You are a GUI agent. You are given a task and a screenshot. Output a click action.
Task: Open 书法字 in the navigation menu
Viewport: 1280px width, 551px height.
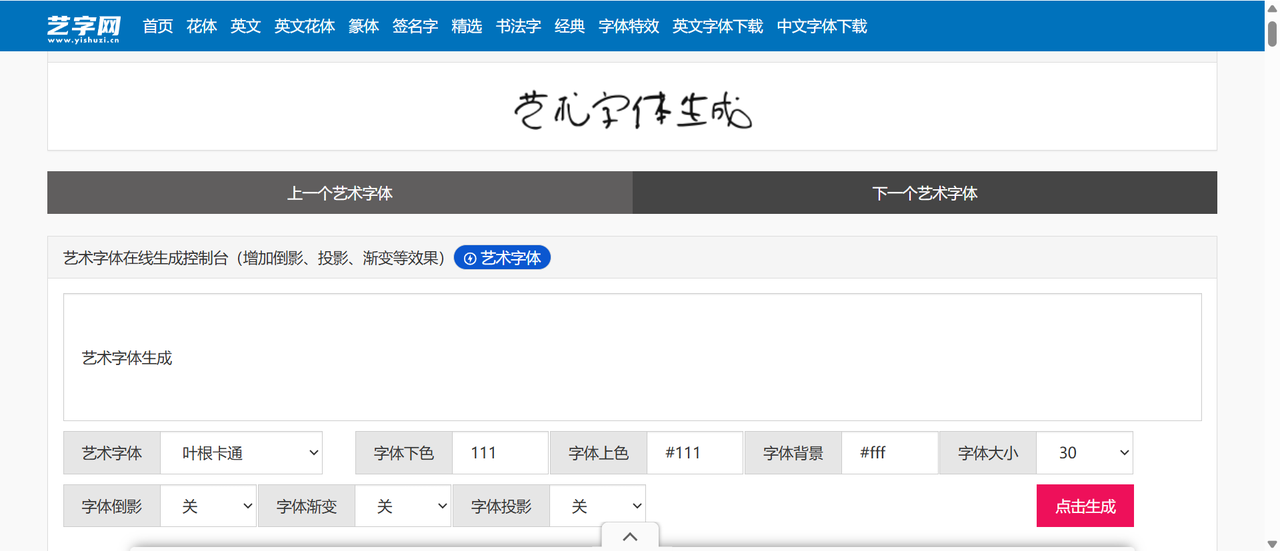518,26
